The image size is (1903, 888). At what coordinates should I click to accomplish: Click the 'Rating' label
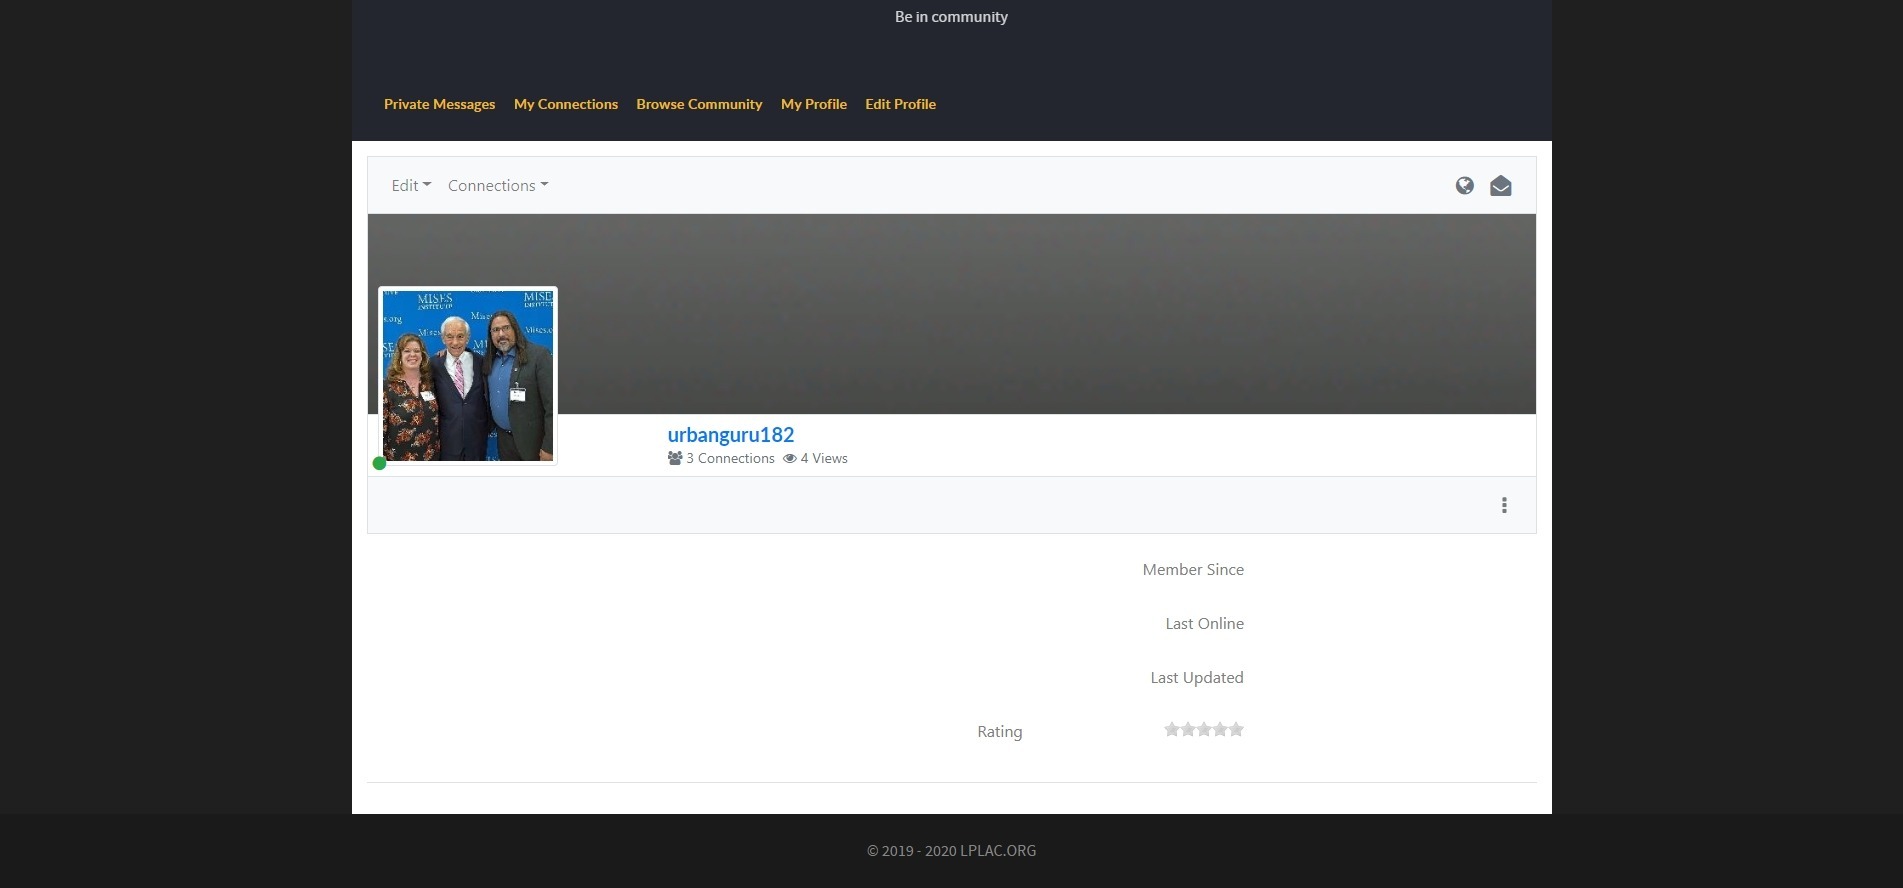click(999, 731)
